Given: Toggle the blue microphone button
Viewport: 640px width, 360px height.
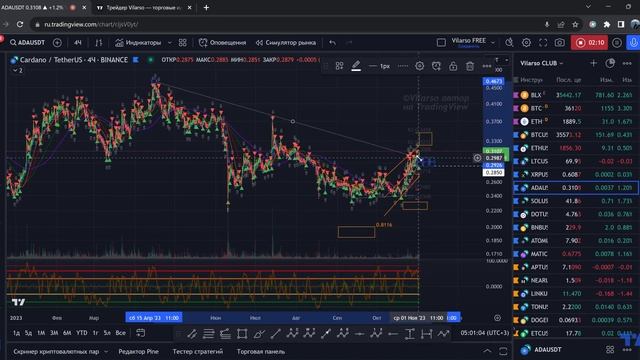Looking at the screenshot, I should point(633,42).
